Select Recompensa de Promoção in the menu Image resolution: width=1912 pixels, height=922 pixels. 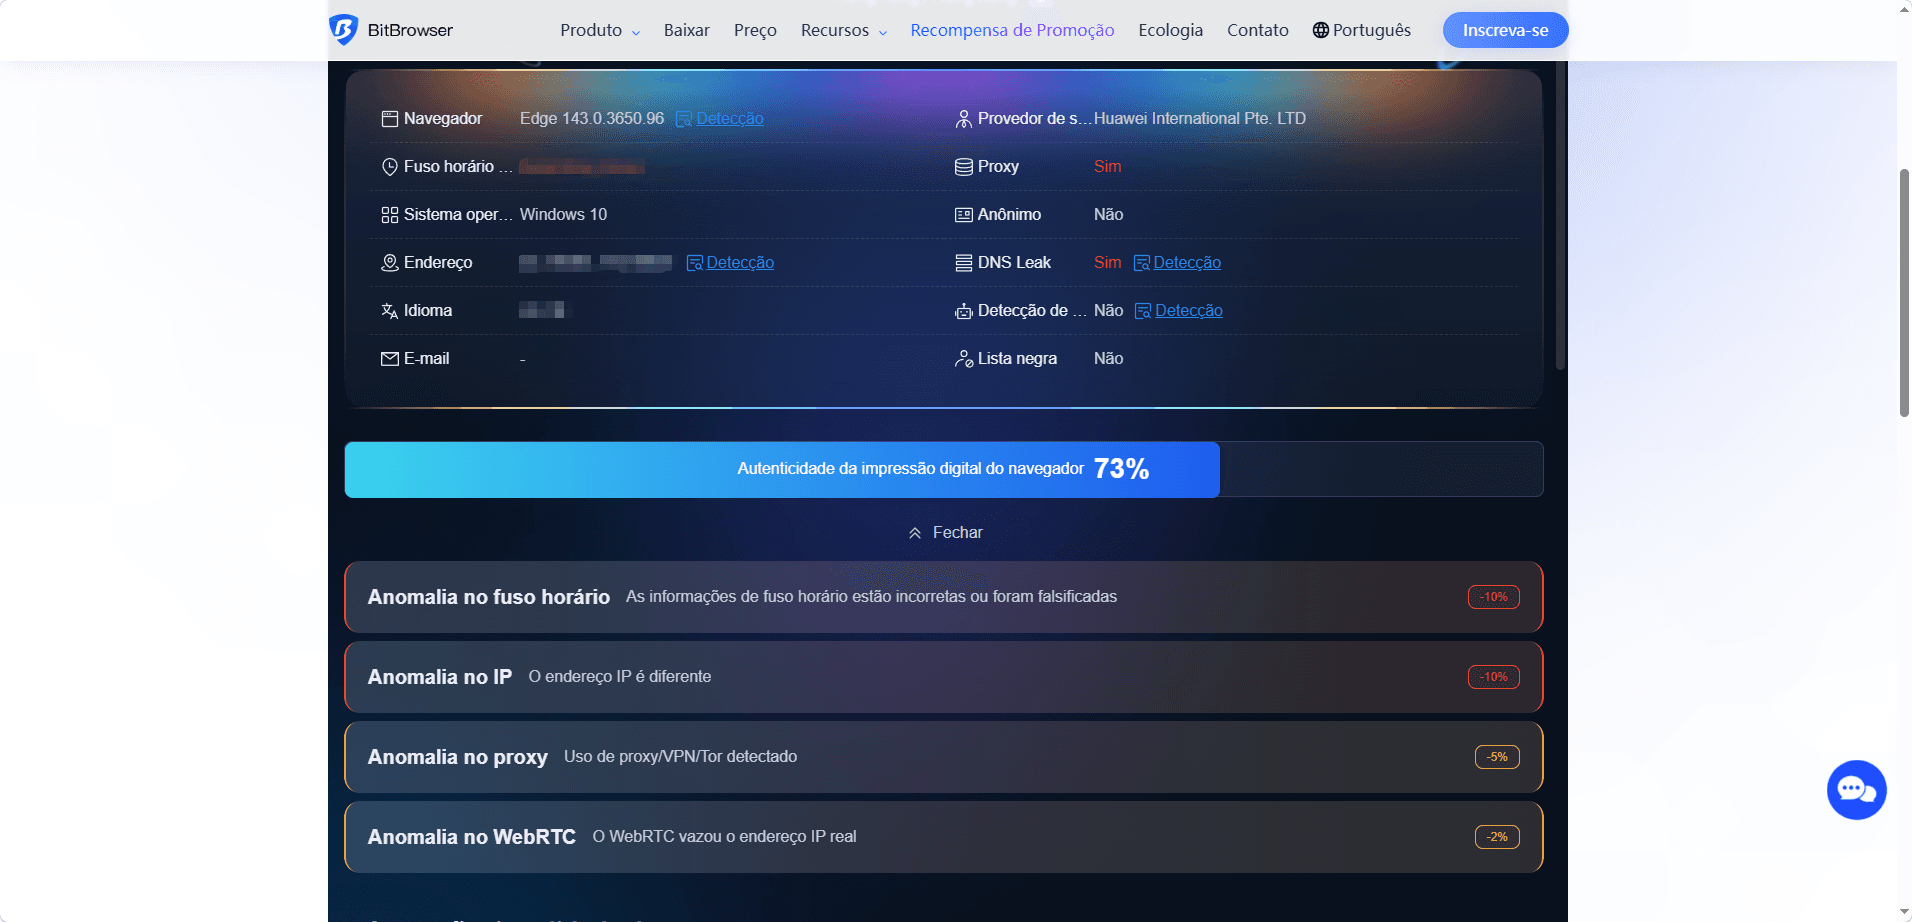1011,30
